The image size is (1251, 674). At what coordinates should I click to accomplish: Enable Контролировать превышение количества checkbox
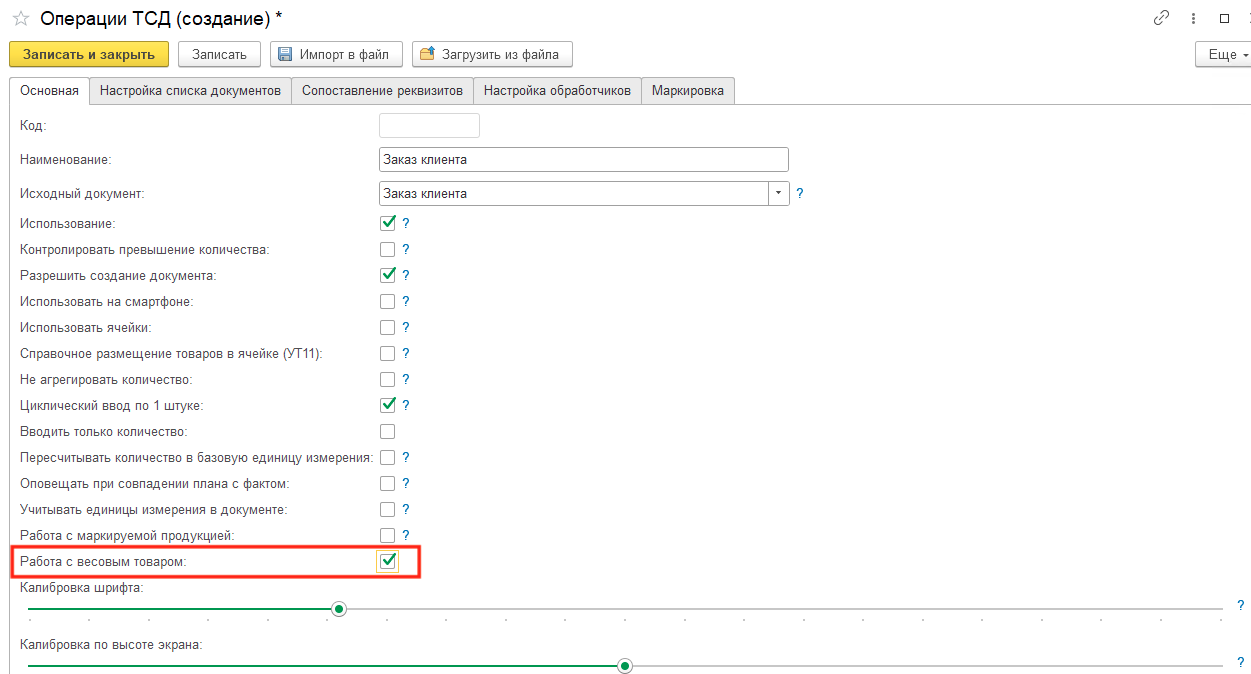point(388,249)
